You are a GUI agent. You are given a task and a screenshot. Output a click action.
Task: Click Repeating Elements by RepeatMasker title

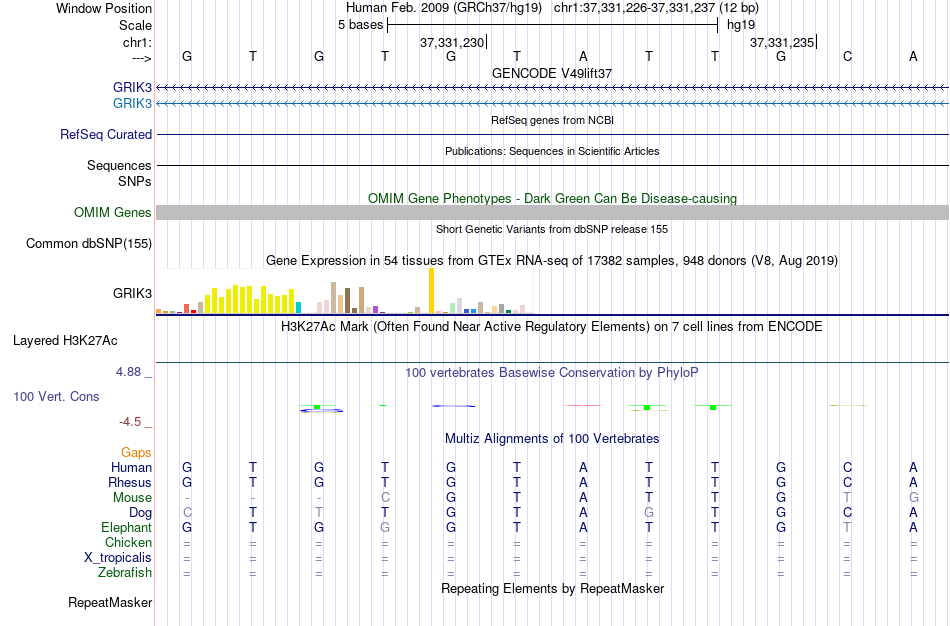(x=553, y=588)
